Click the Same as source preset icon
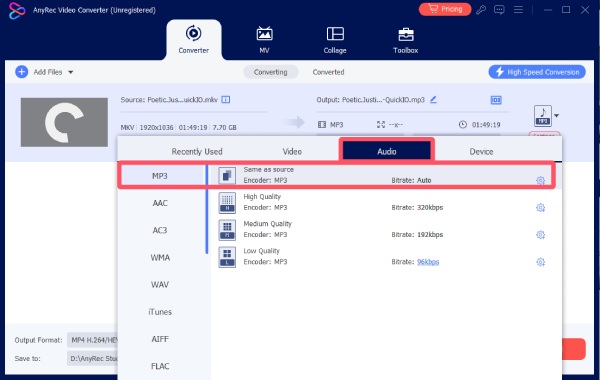This screenshot has height=380, width=600. [x=227, y=176]
